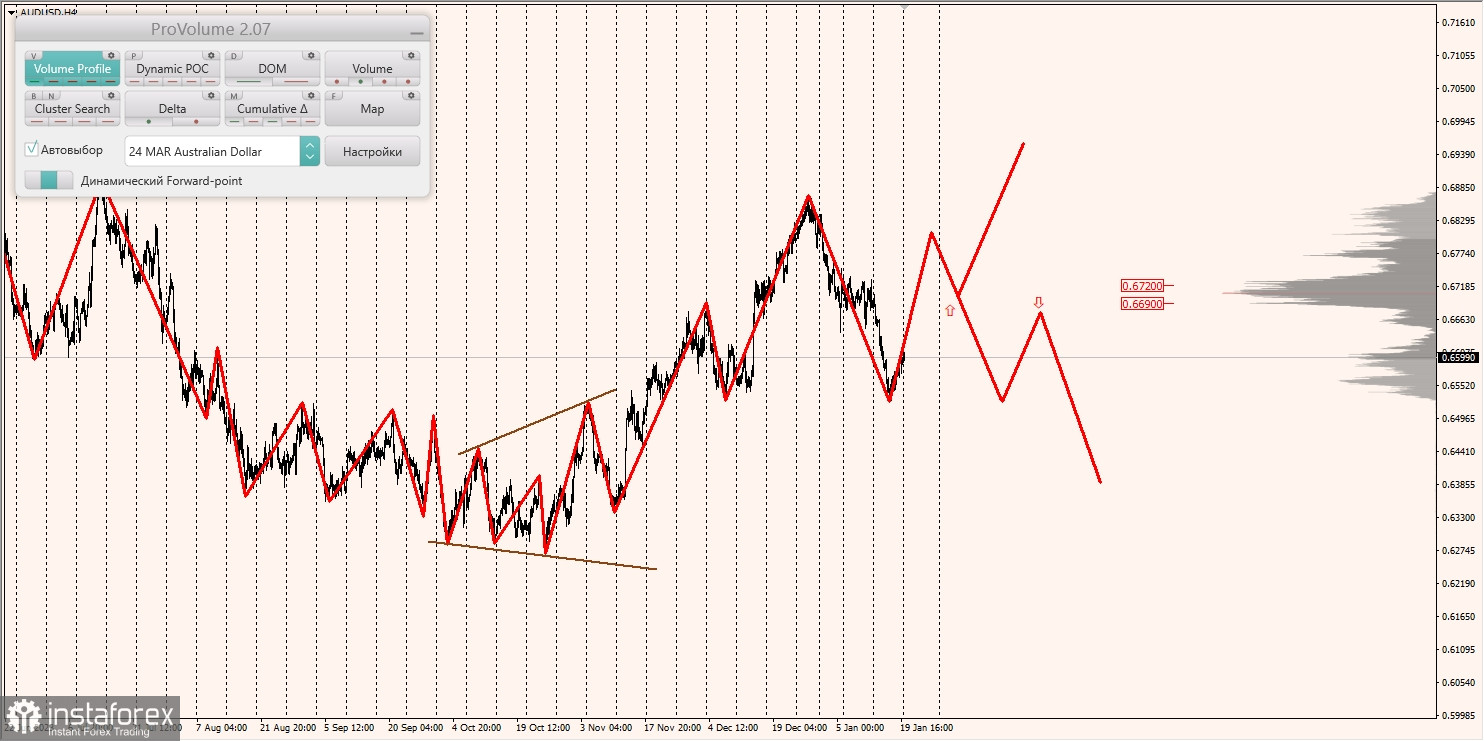Open settings gear on Cumulative Δ button
1484x741 pixels.
click(x=311, y=95)
